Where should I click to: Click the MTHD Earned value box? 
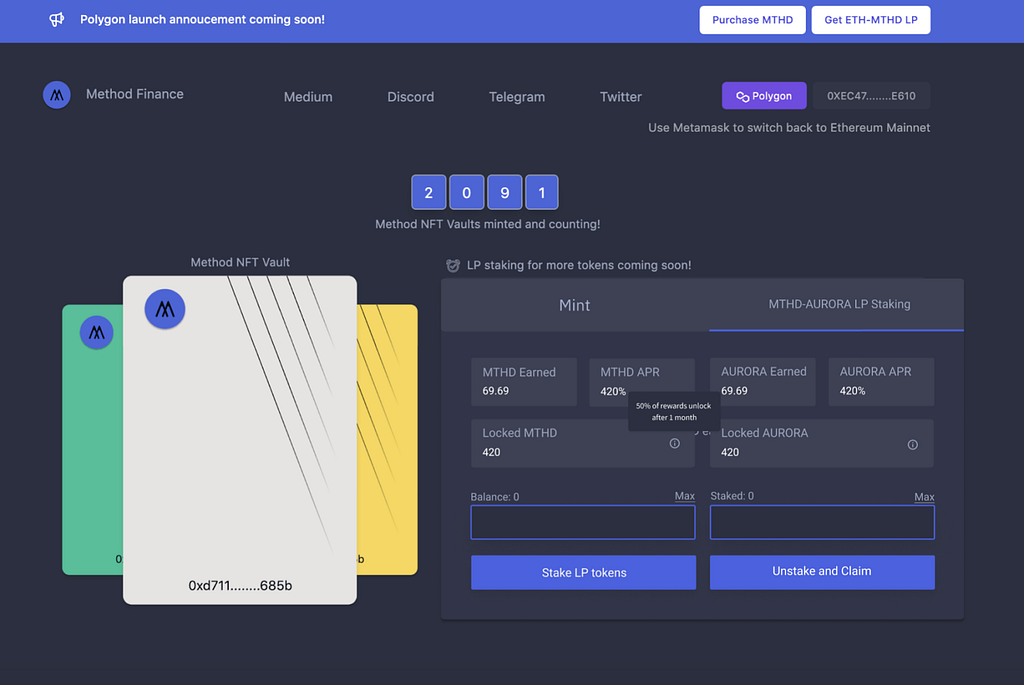tap(524, 382)
